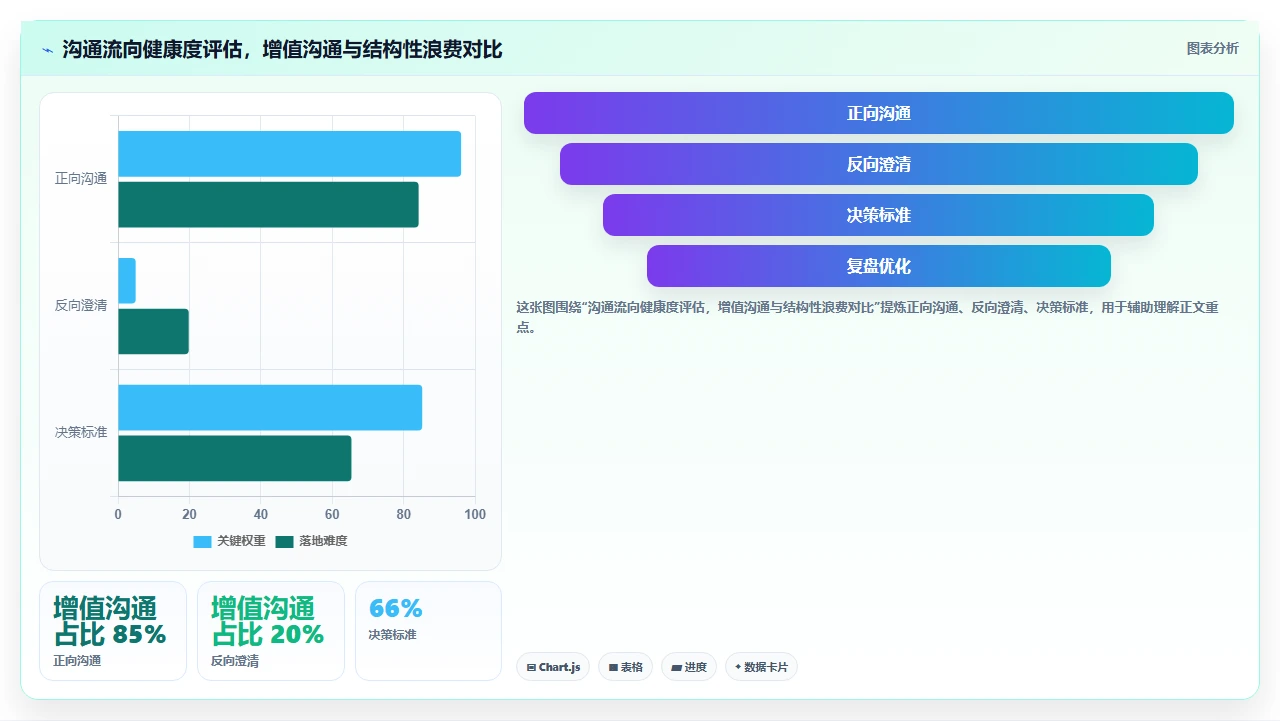Click the chart title heading text

[x=282, y=49]
